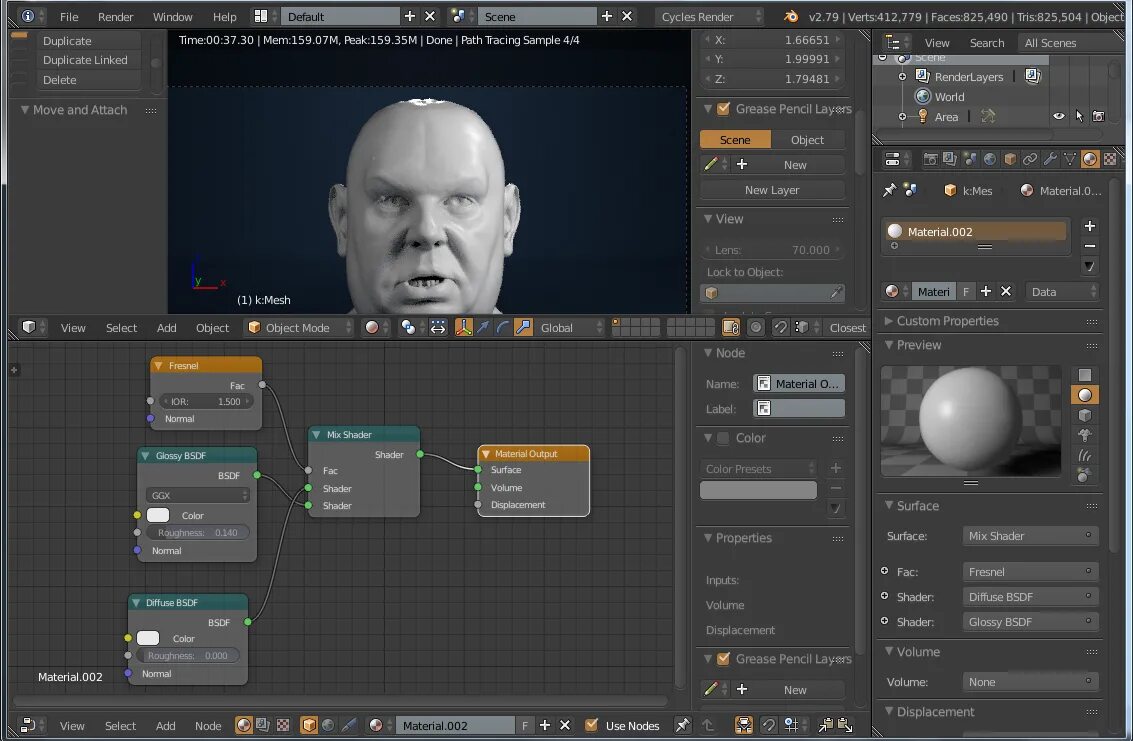Open the mesh Data triangle tab
Screen dimensions: 1133x741
(x=1070, y=159)
